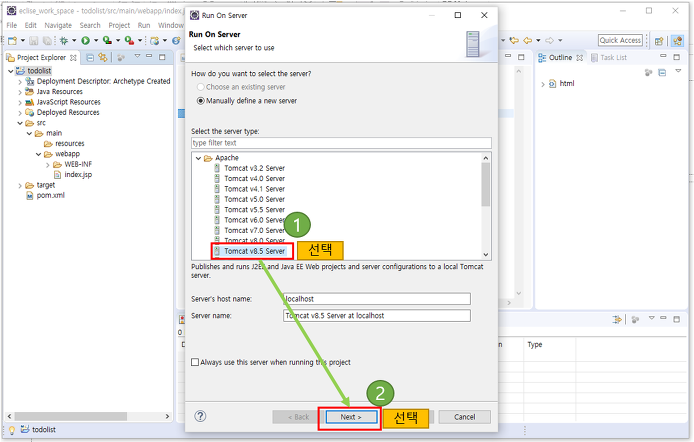Select 'Choose an existing server' radio button

[x=200, y=87]
